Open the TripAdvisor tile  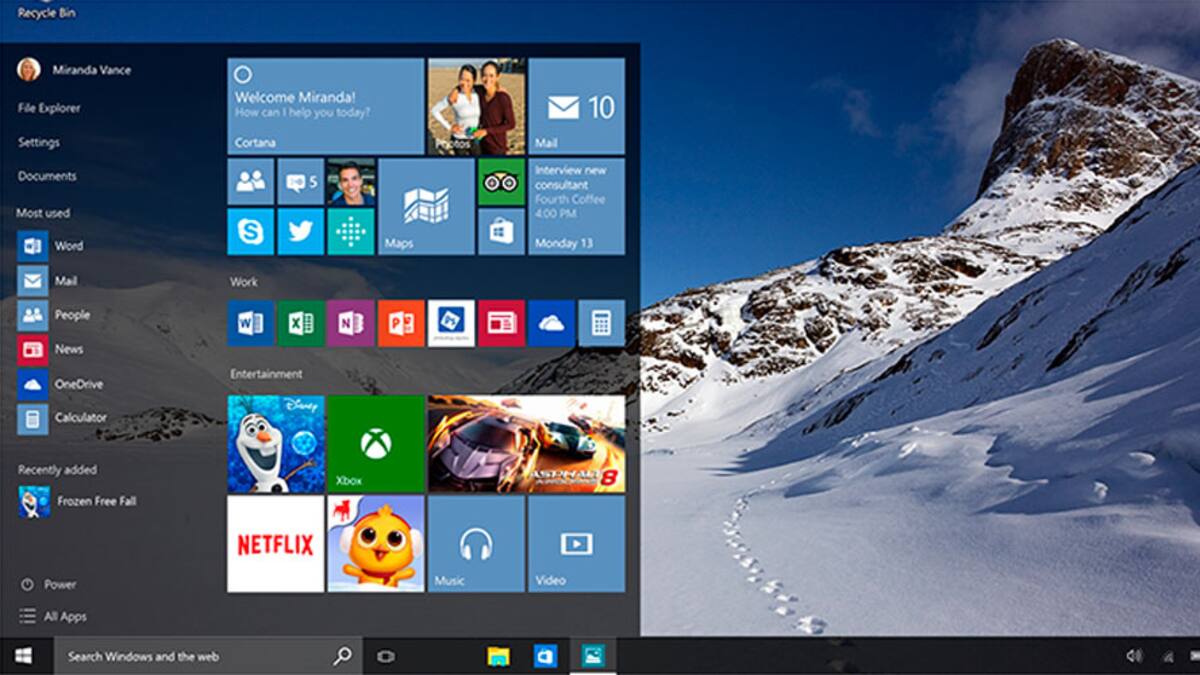pos(501,182)
